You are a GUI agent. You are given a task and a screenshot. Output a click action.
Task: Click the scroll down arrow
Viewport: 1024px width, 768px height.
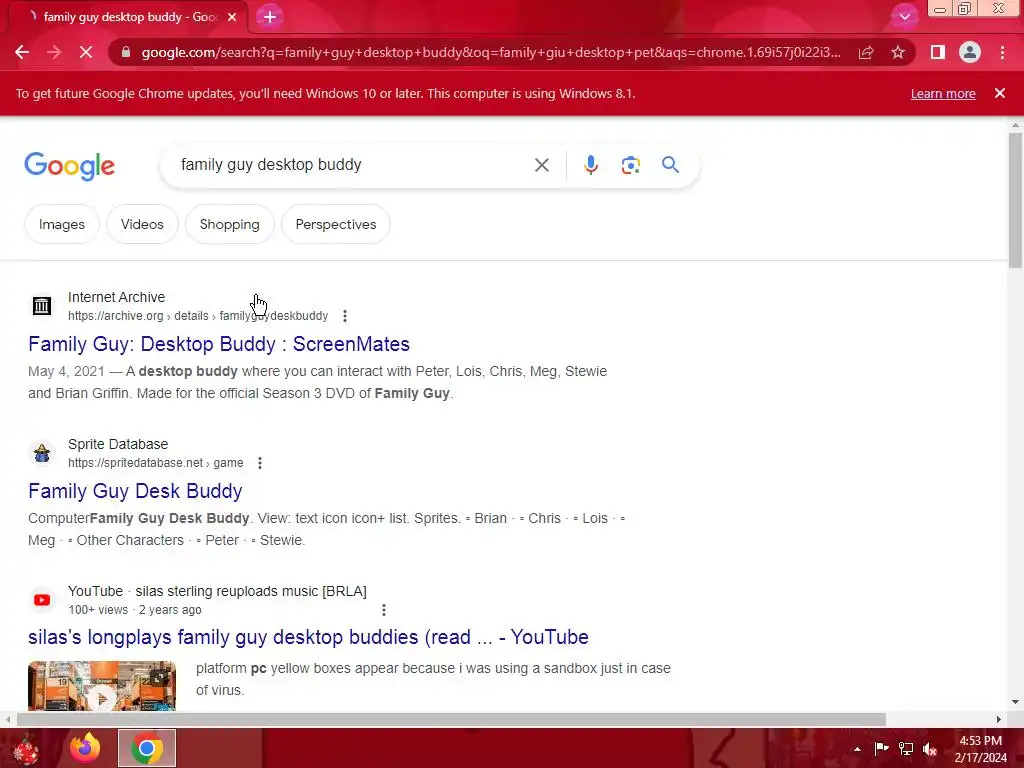(1015, 702)
